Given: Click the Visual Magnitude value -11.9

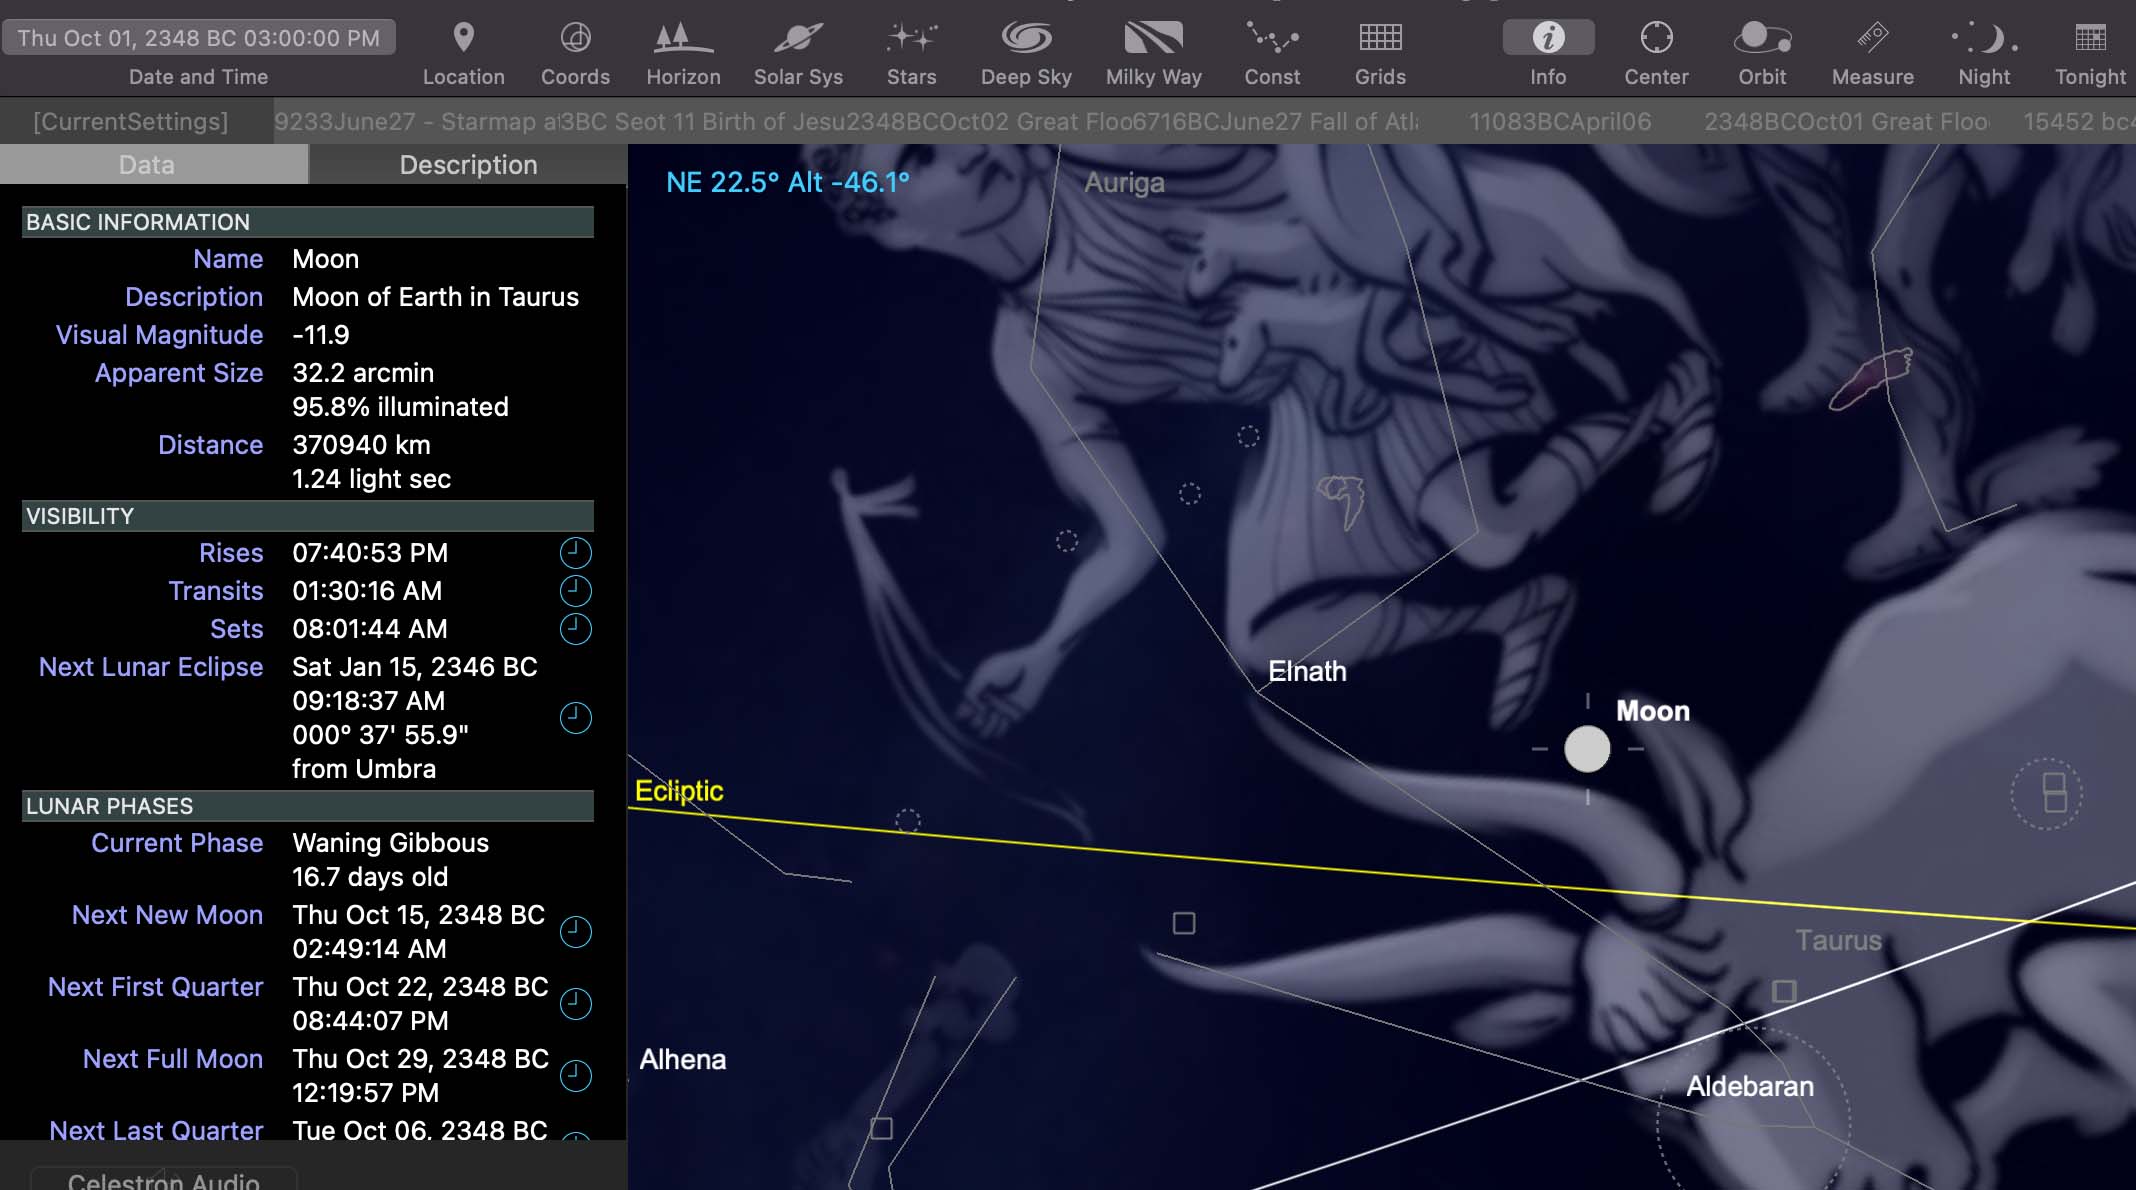Looking at the screenshot, I should coord(321,335).
